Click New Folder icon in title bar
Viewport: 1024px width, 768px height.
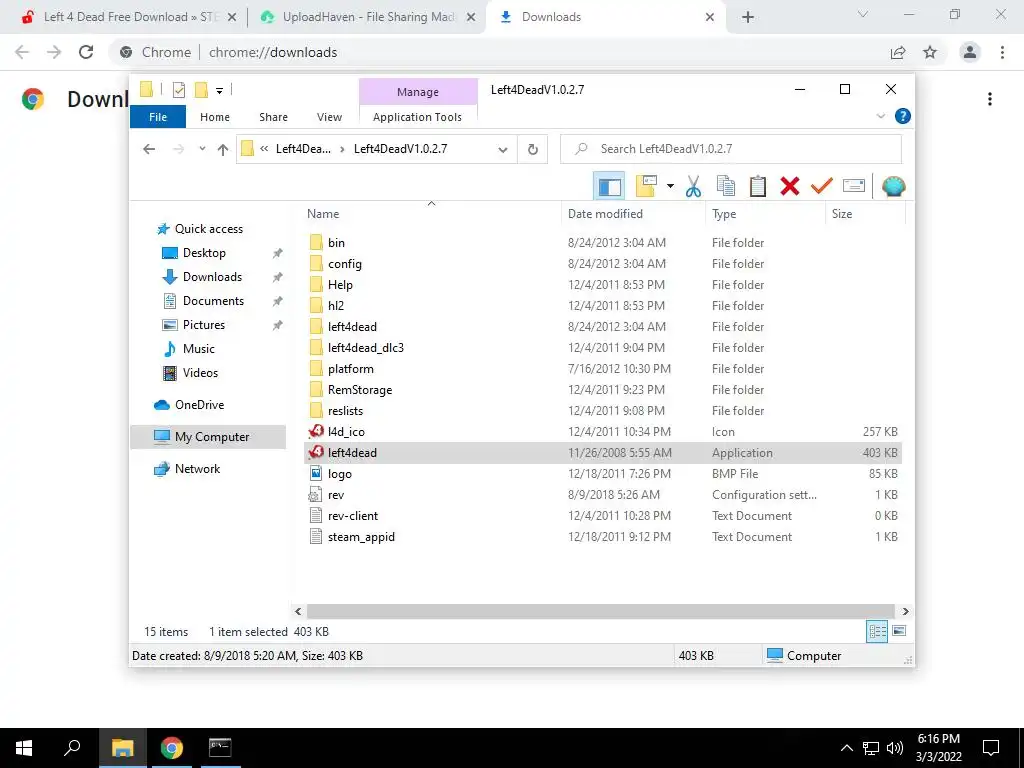click(x=202, y=90)
